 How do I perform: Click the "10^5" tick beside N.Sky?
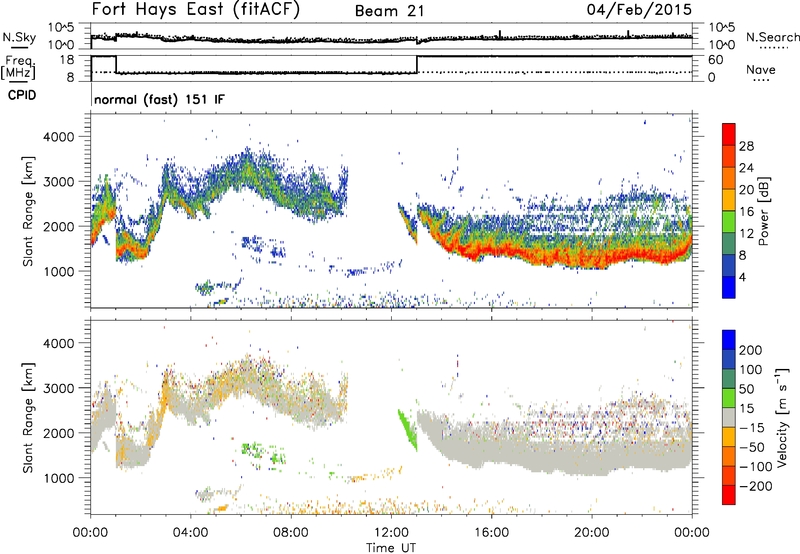pos(61,28)
